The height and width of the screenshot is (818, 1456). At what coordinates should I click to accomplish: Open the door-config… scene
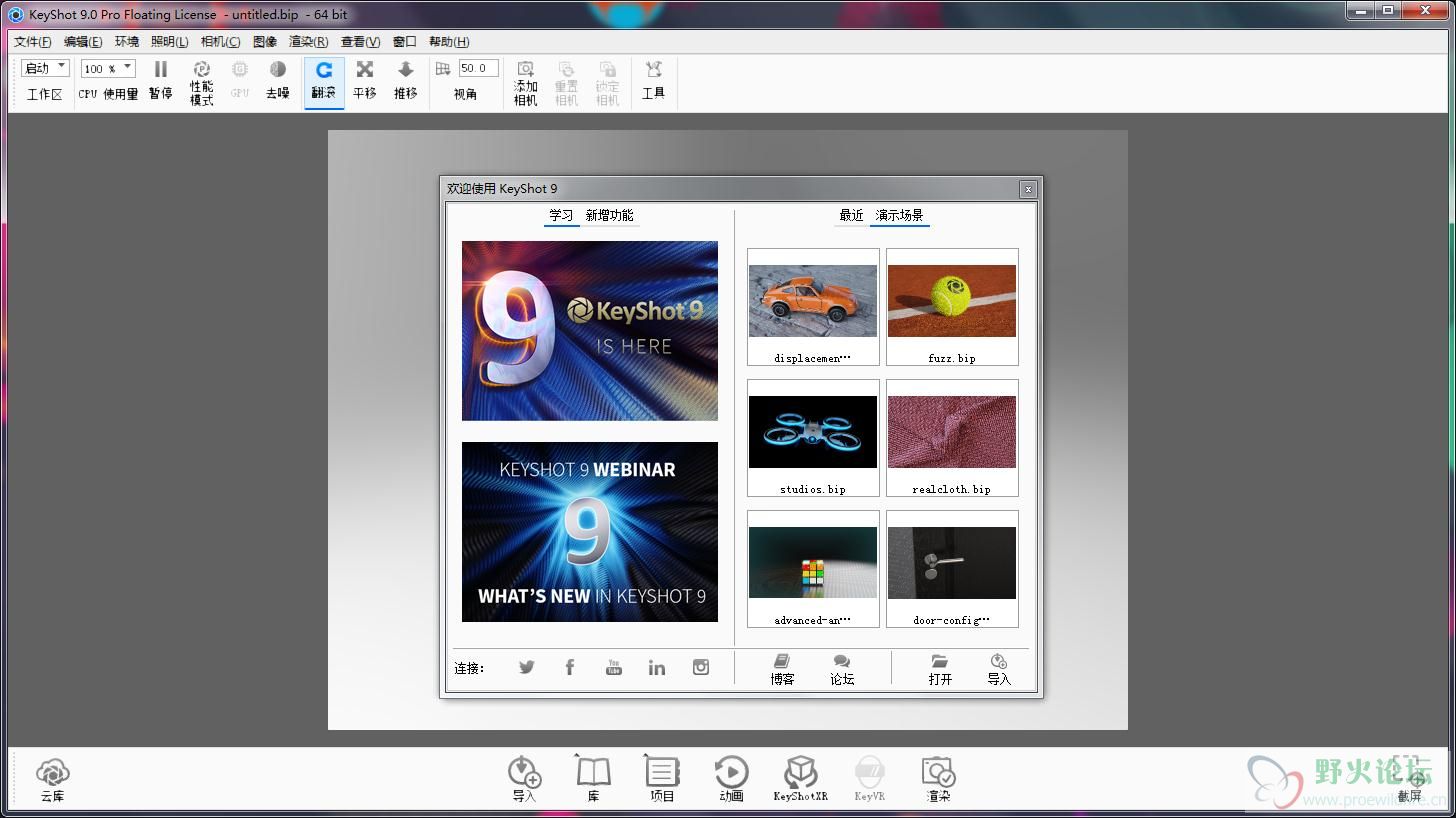click(x=952, y=569)
